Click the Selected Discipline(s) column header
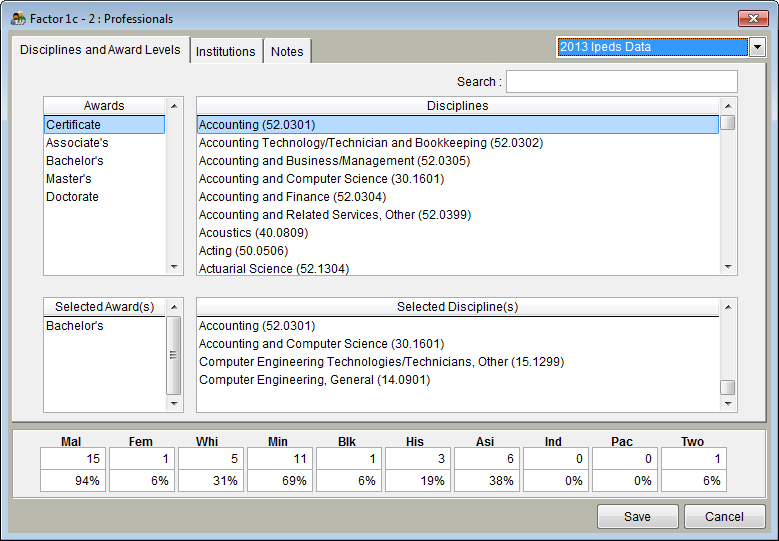Image resolution: width=779 pixels, height=541 pixels. point(458,307)
